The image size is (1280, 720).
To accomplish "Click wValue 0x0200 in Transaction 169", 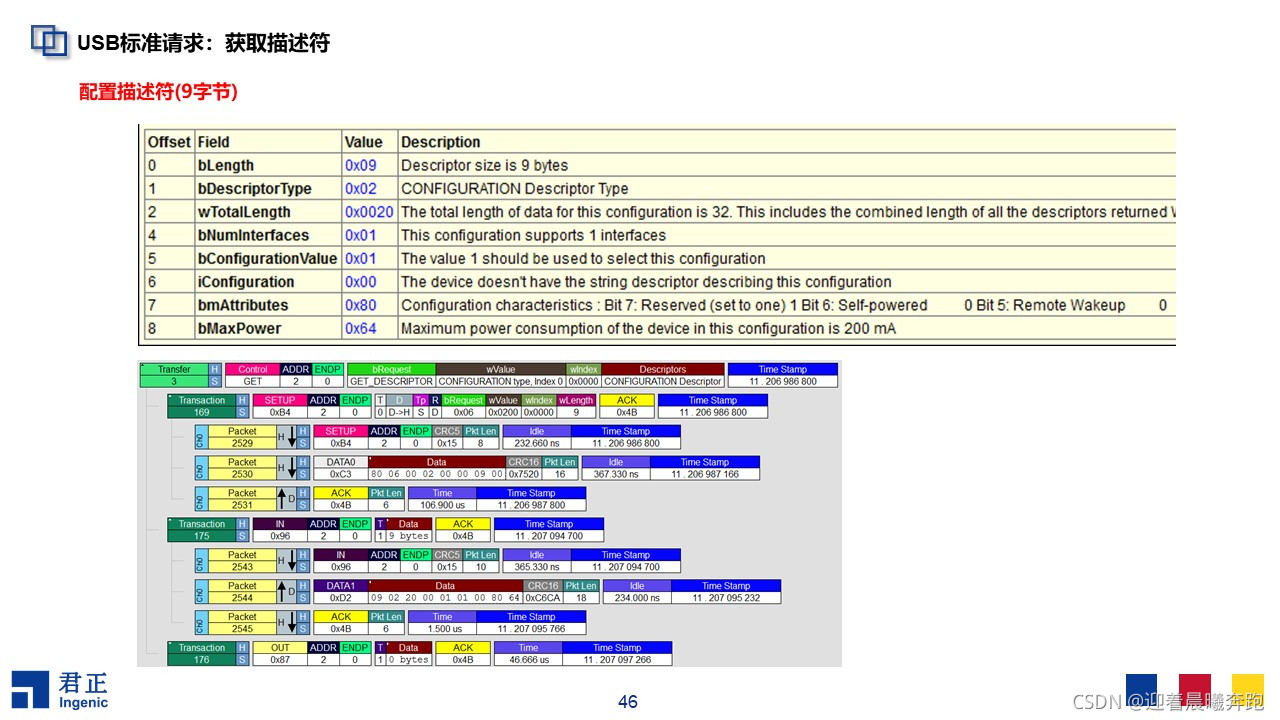I will 503,412.
